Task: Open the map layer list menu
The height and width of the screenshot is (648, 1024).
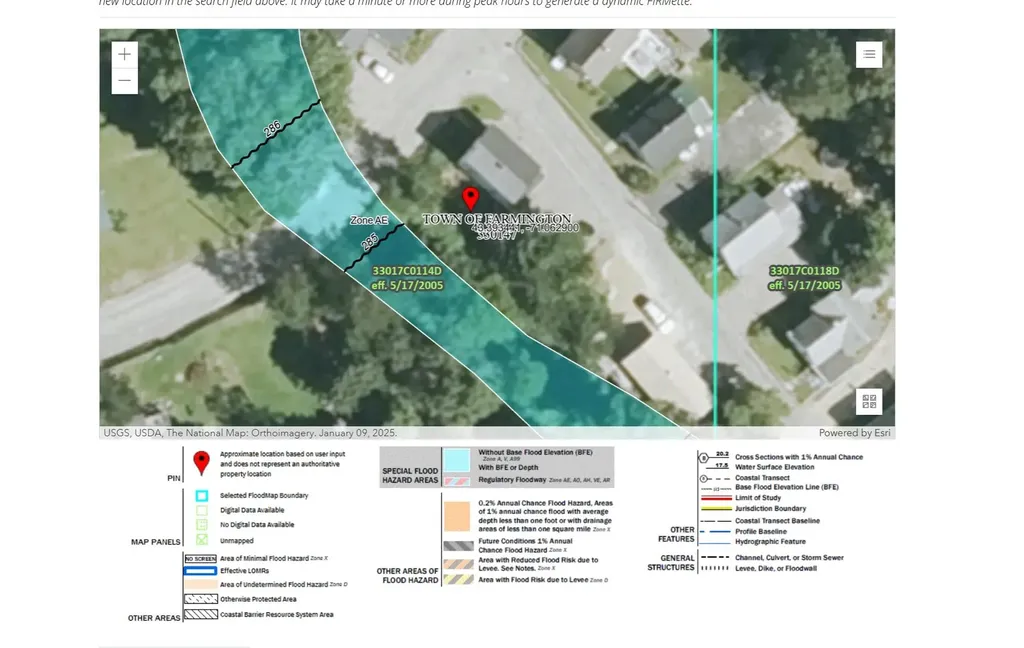Action: pos(869,54)
